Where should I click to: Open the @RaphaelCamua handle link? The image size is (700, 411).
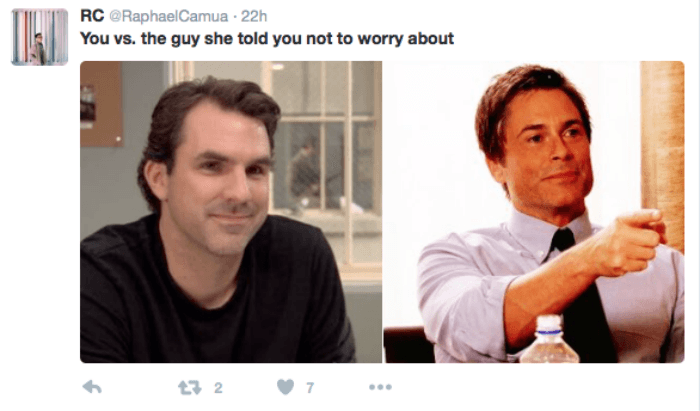tap(168, 17)
